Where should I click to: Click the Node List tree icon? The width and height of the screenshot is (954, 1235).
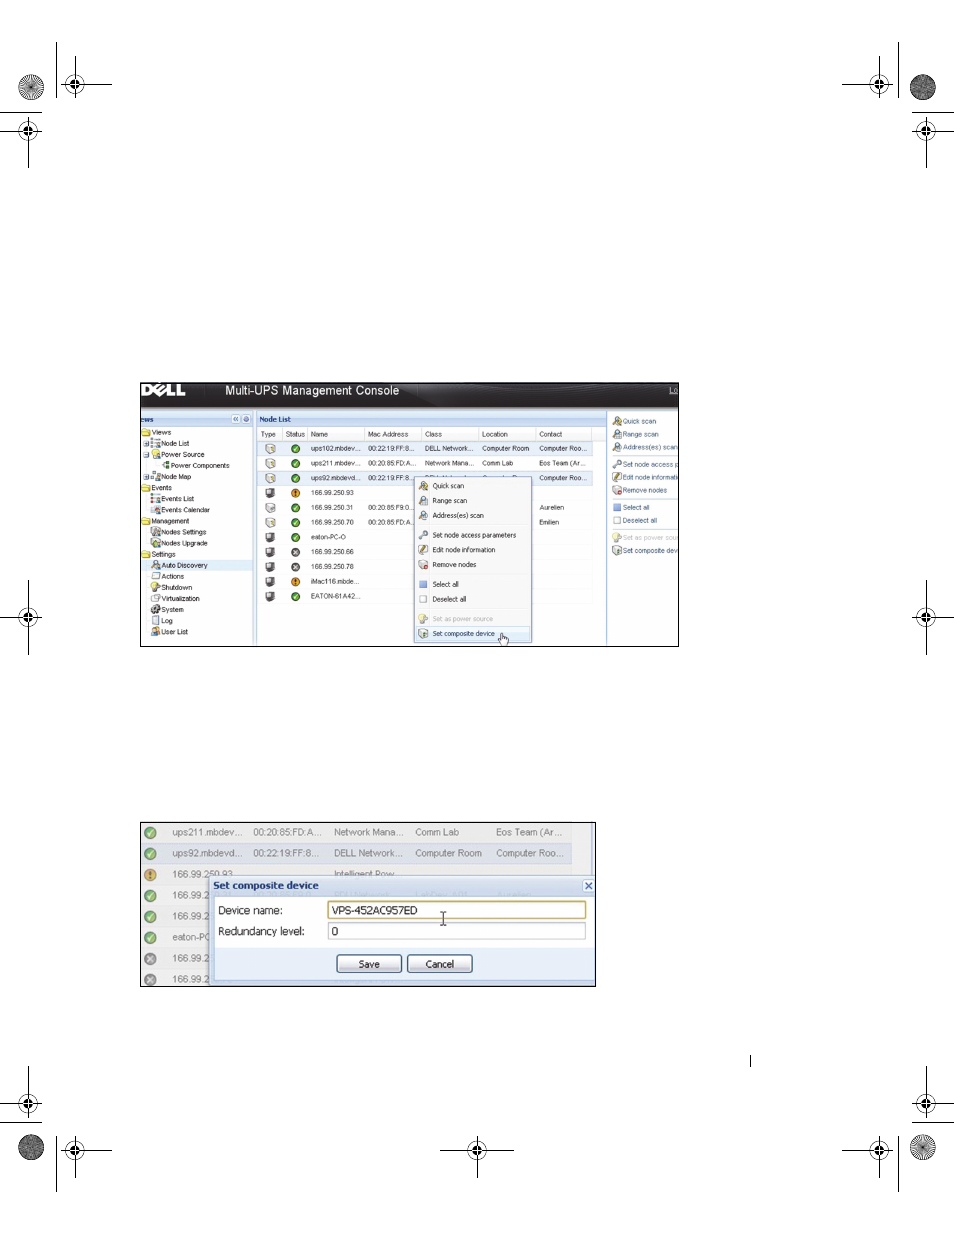(x=156, y=443)
